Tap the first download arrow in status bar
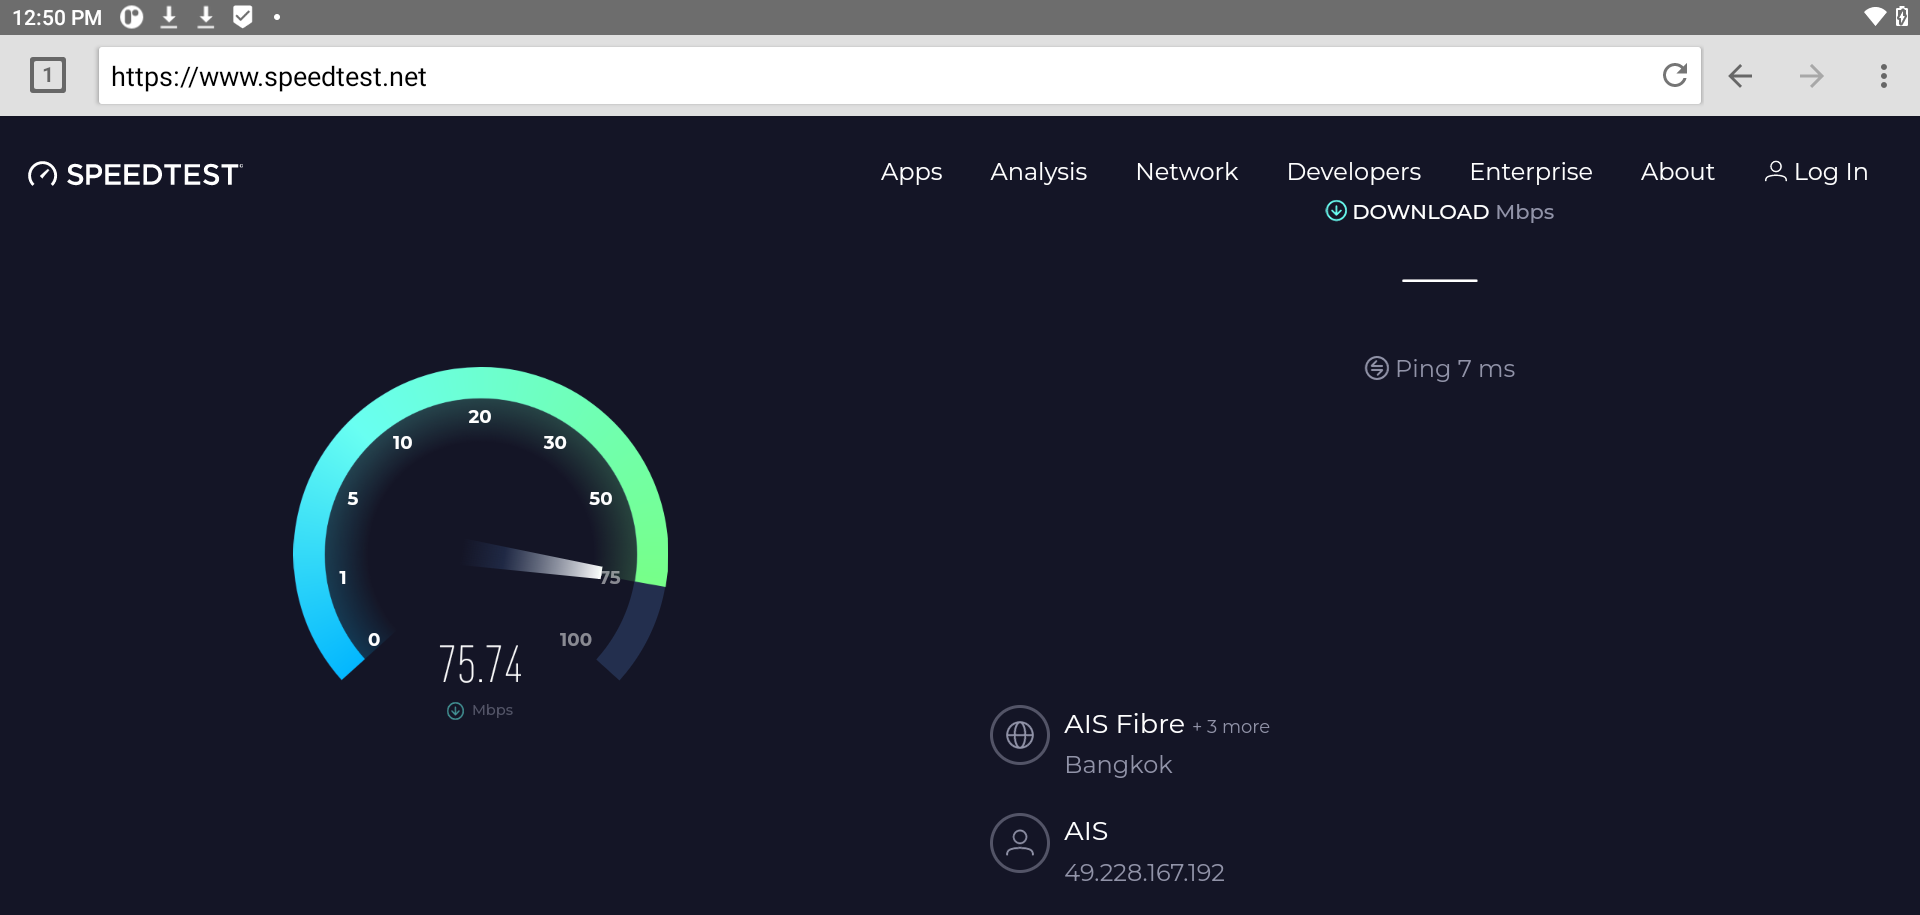This screenshot has width=1920, height=915. [x=169, y=17]
